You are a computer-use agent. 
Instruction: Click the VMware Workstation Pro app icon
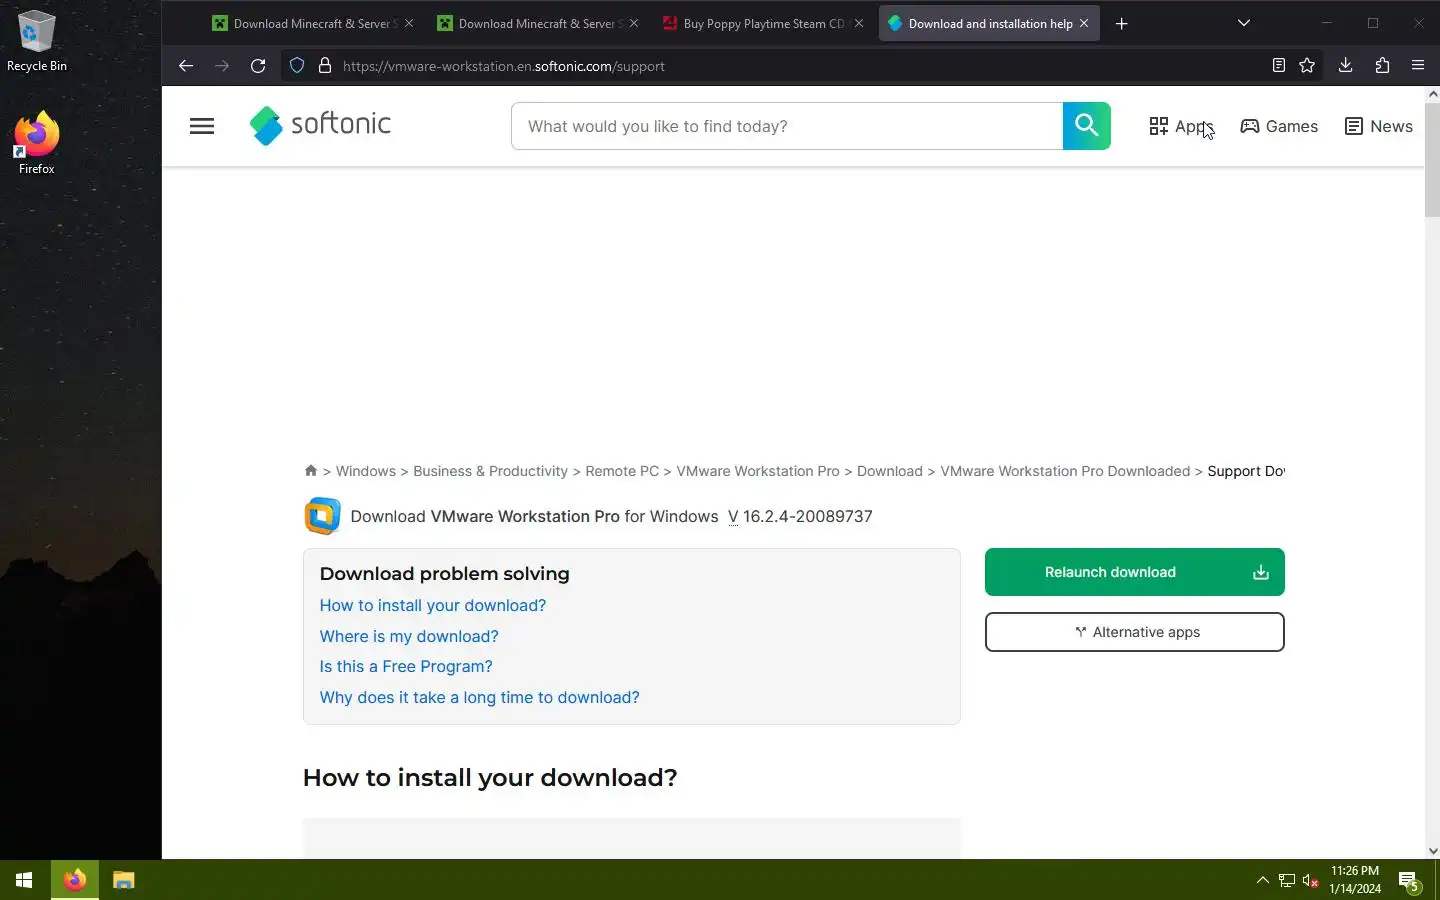point(322,516)
